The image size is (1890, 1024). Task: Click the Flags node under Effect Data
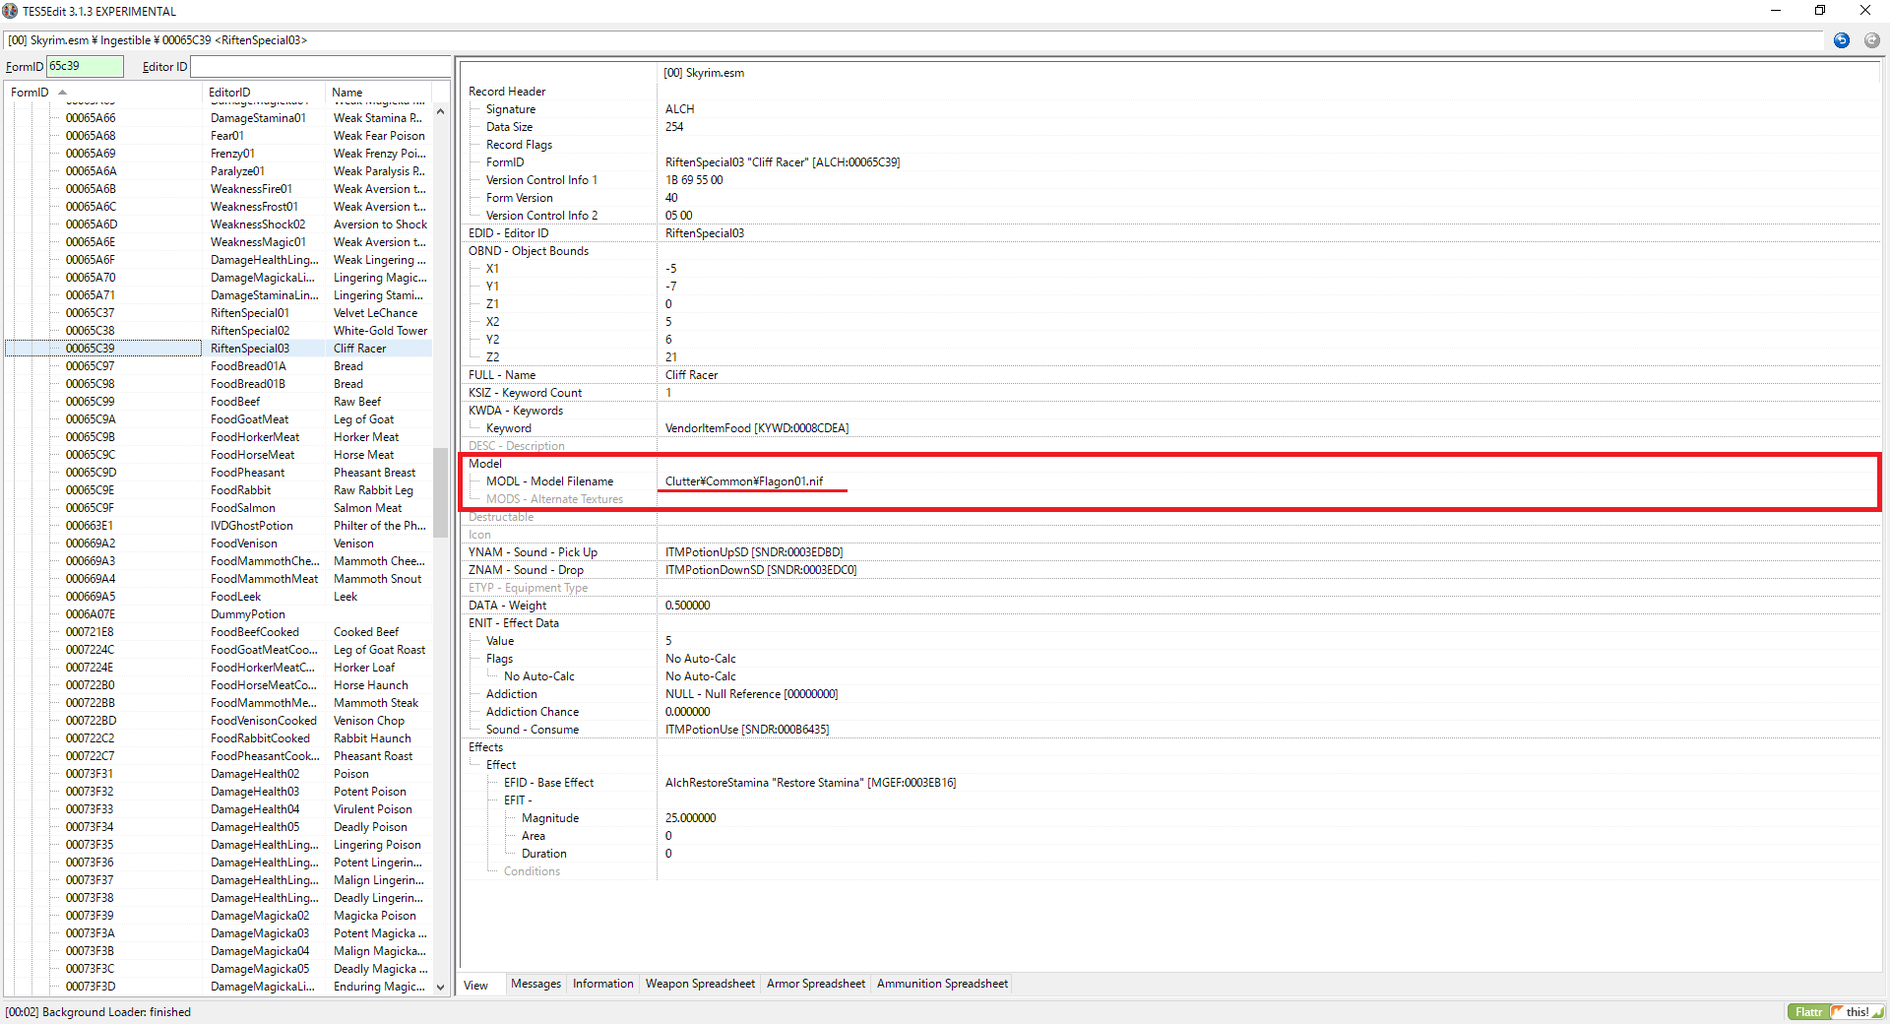[499, 659]
